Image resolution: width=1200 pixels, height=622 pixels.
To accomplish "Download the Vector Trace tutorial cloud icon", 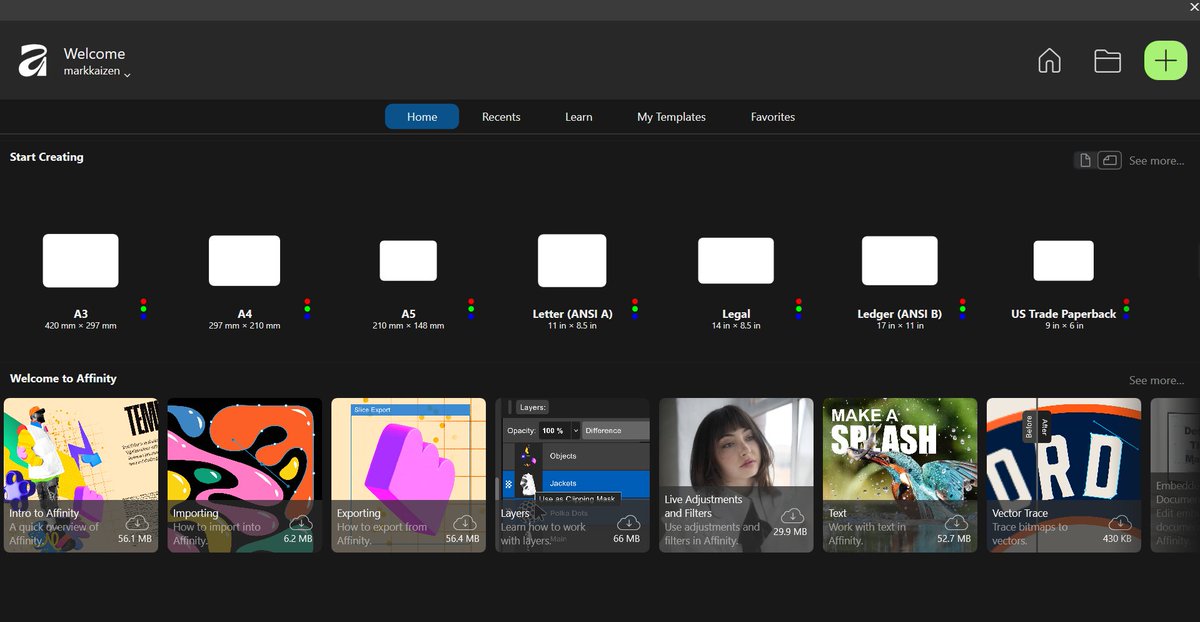I will coord(1121,523).
